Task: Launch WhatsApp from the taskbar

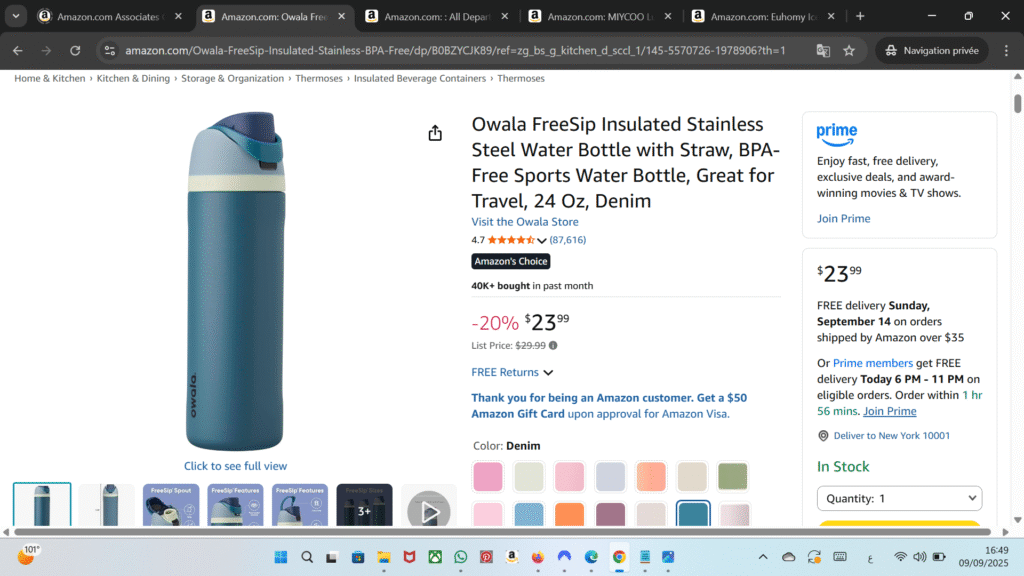Action: coord(460,557)
